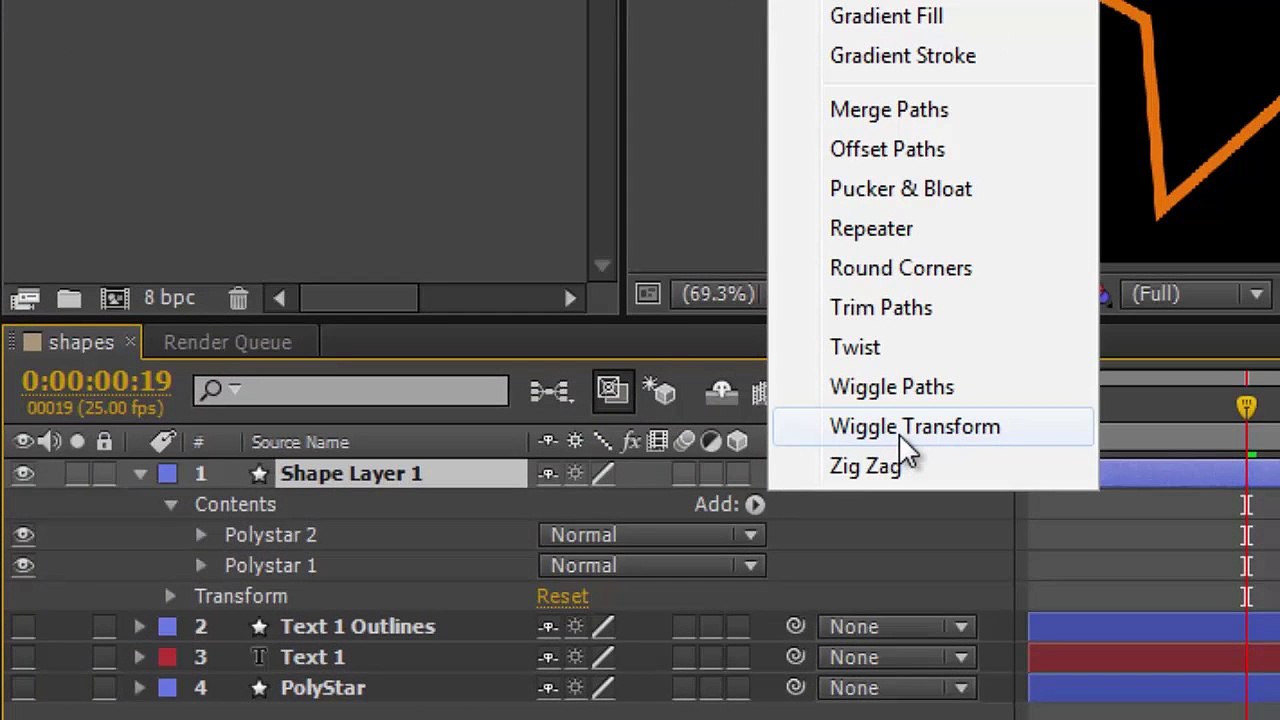1280x720 pixels.
Task: Toggle the draft 3D icon in timeline
Action: click(659, 390)
